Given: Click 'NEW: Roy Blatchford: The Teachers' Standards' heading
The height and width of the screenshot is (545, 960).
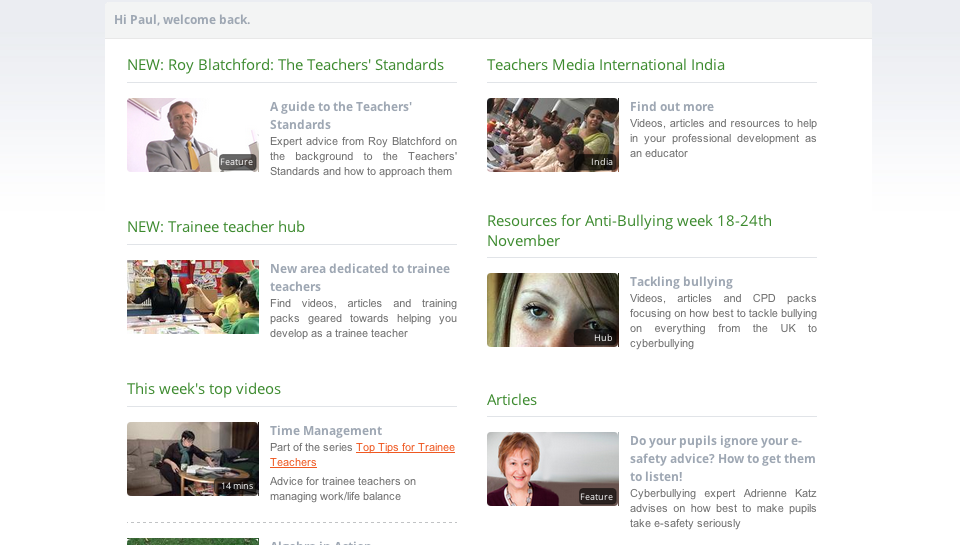Looking at the screenshot, I should [285, 65].
